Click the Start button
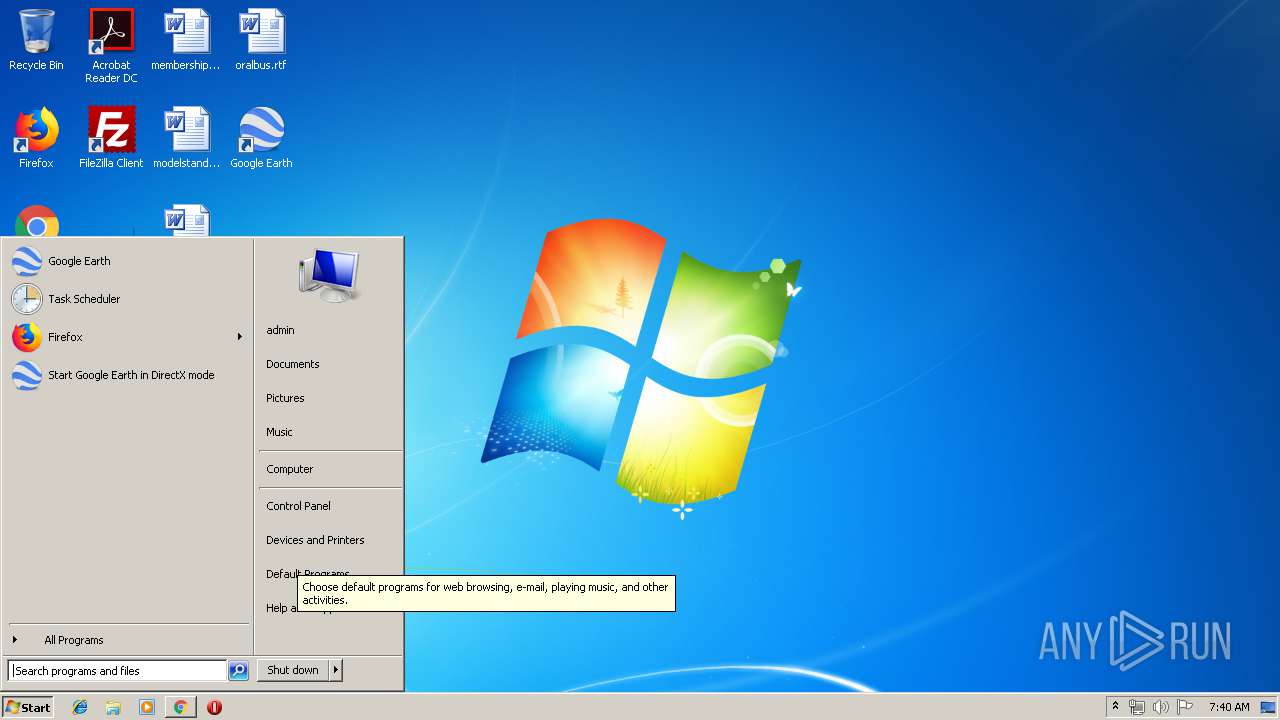1280x720 pixels. (x=28, y=707)
